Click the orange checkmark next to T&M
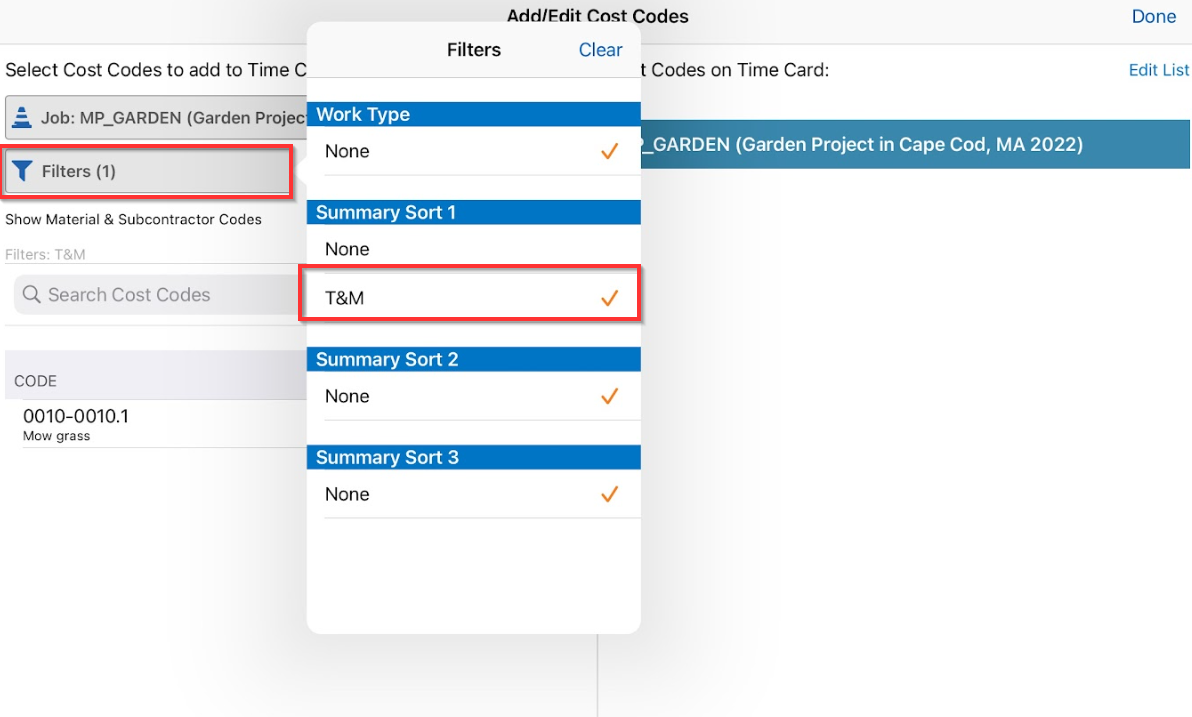The height and width of the screenshot is (717, 1192). click(609, 297)
